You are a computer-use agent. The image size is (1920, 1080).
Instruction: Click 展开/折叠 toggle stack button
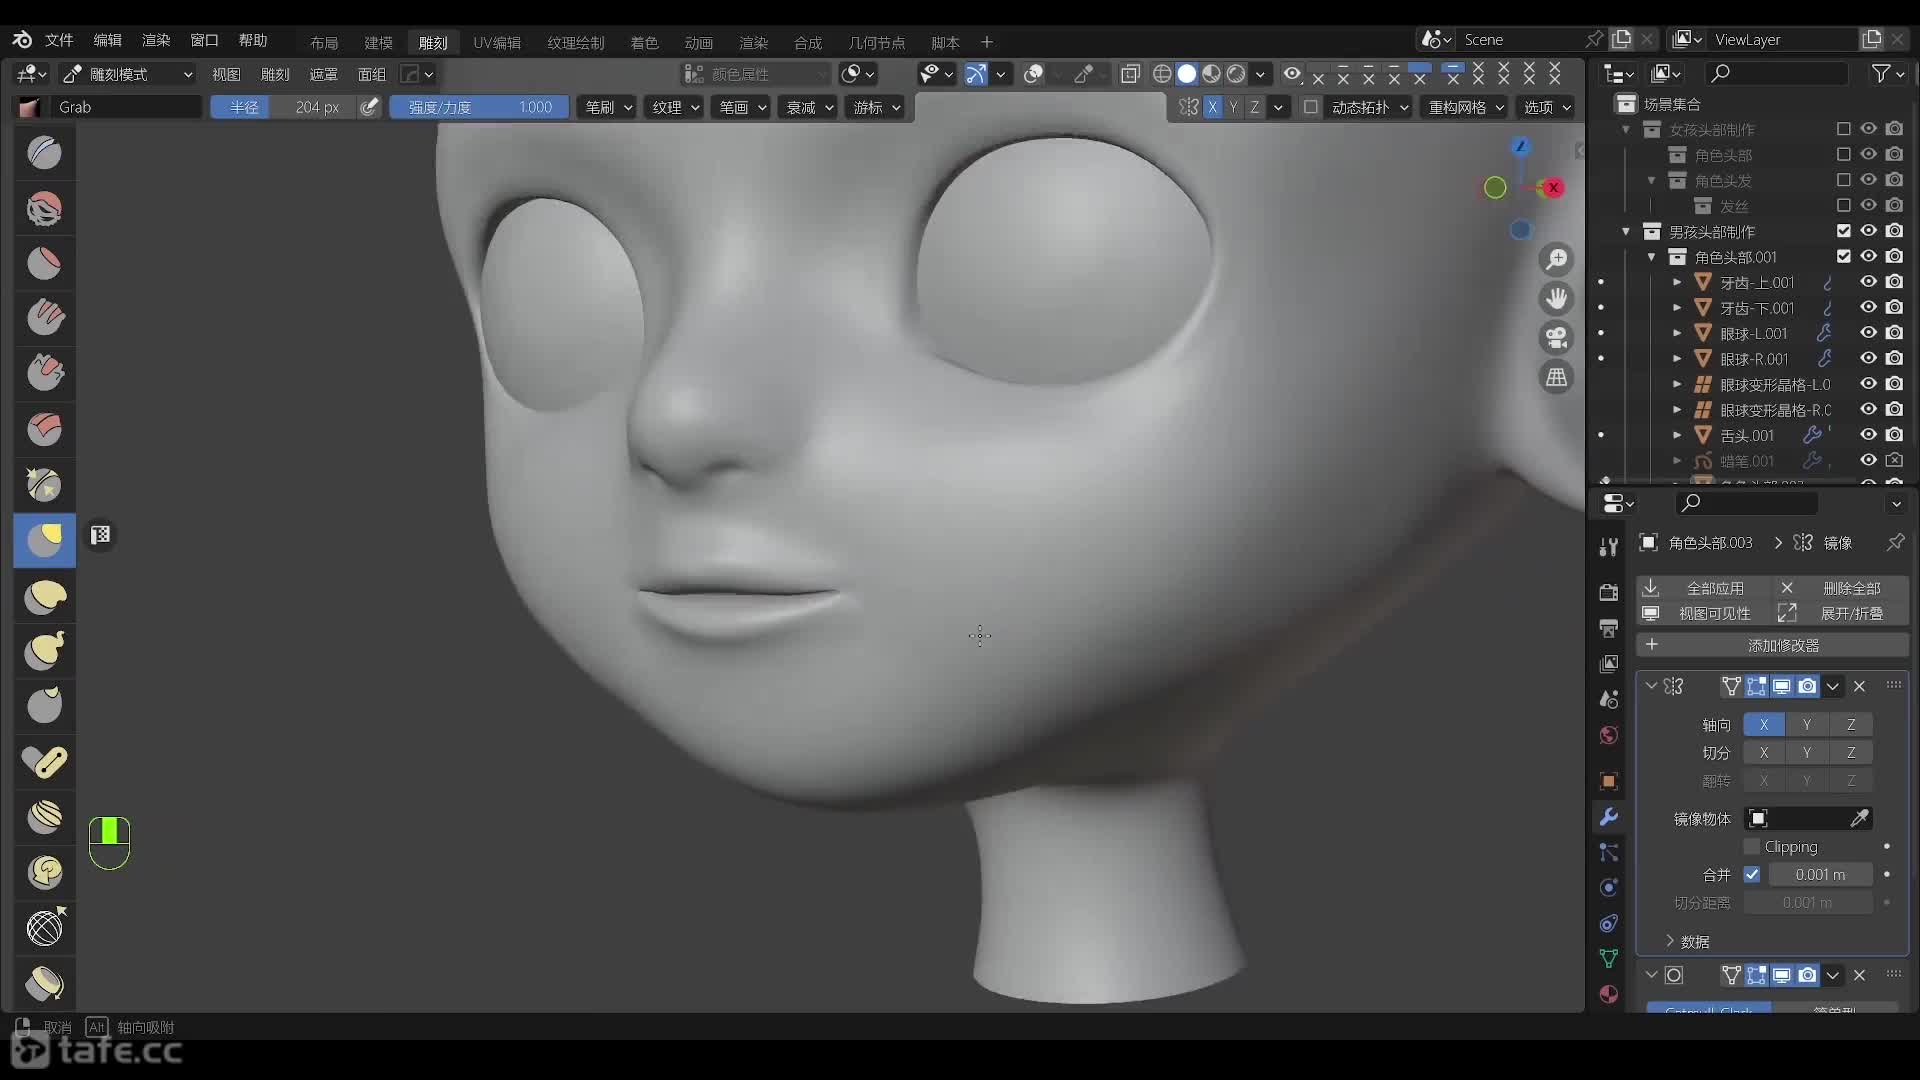pyautogui.click(x=1840, y=614)
